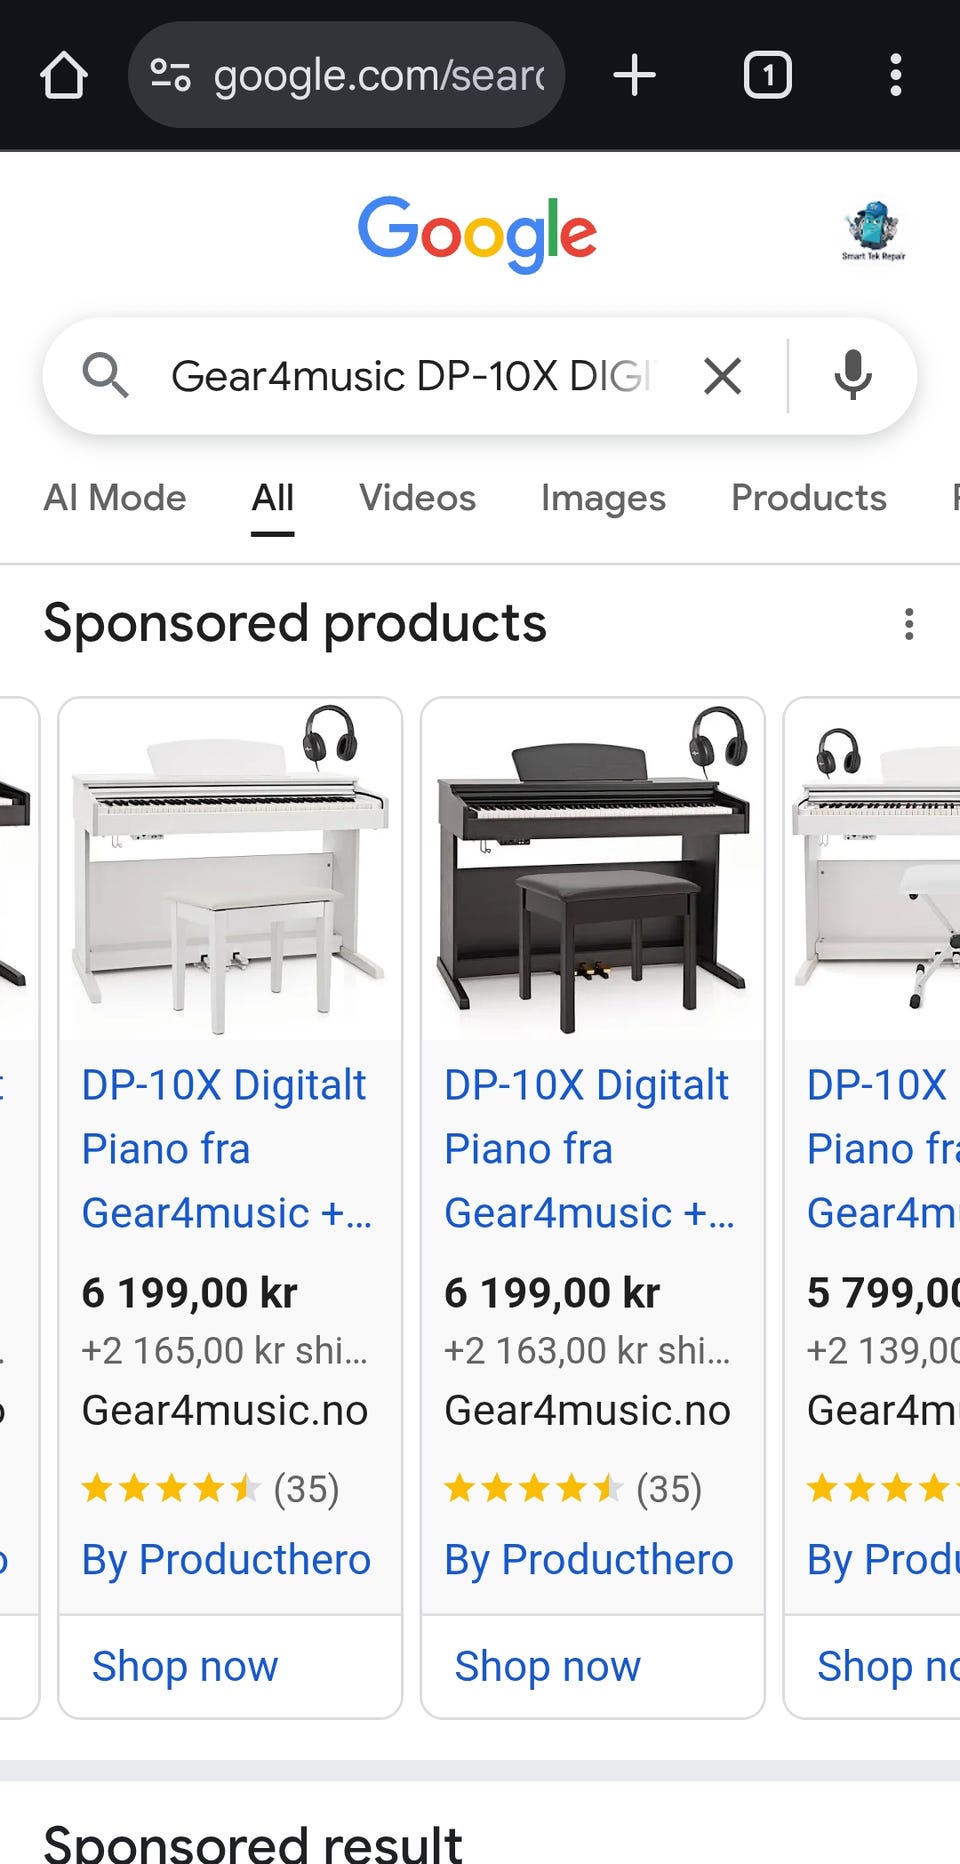
Task: Open black DP-10X piano product image
Action: tap(593, 869)
